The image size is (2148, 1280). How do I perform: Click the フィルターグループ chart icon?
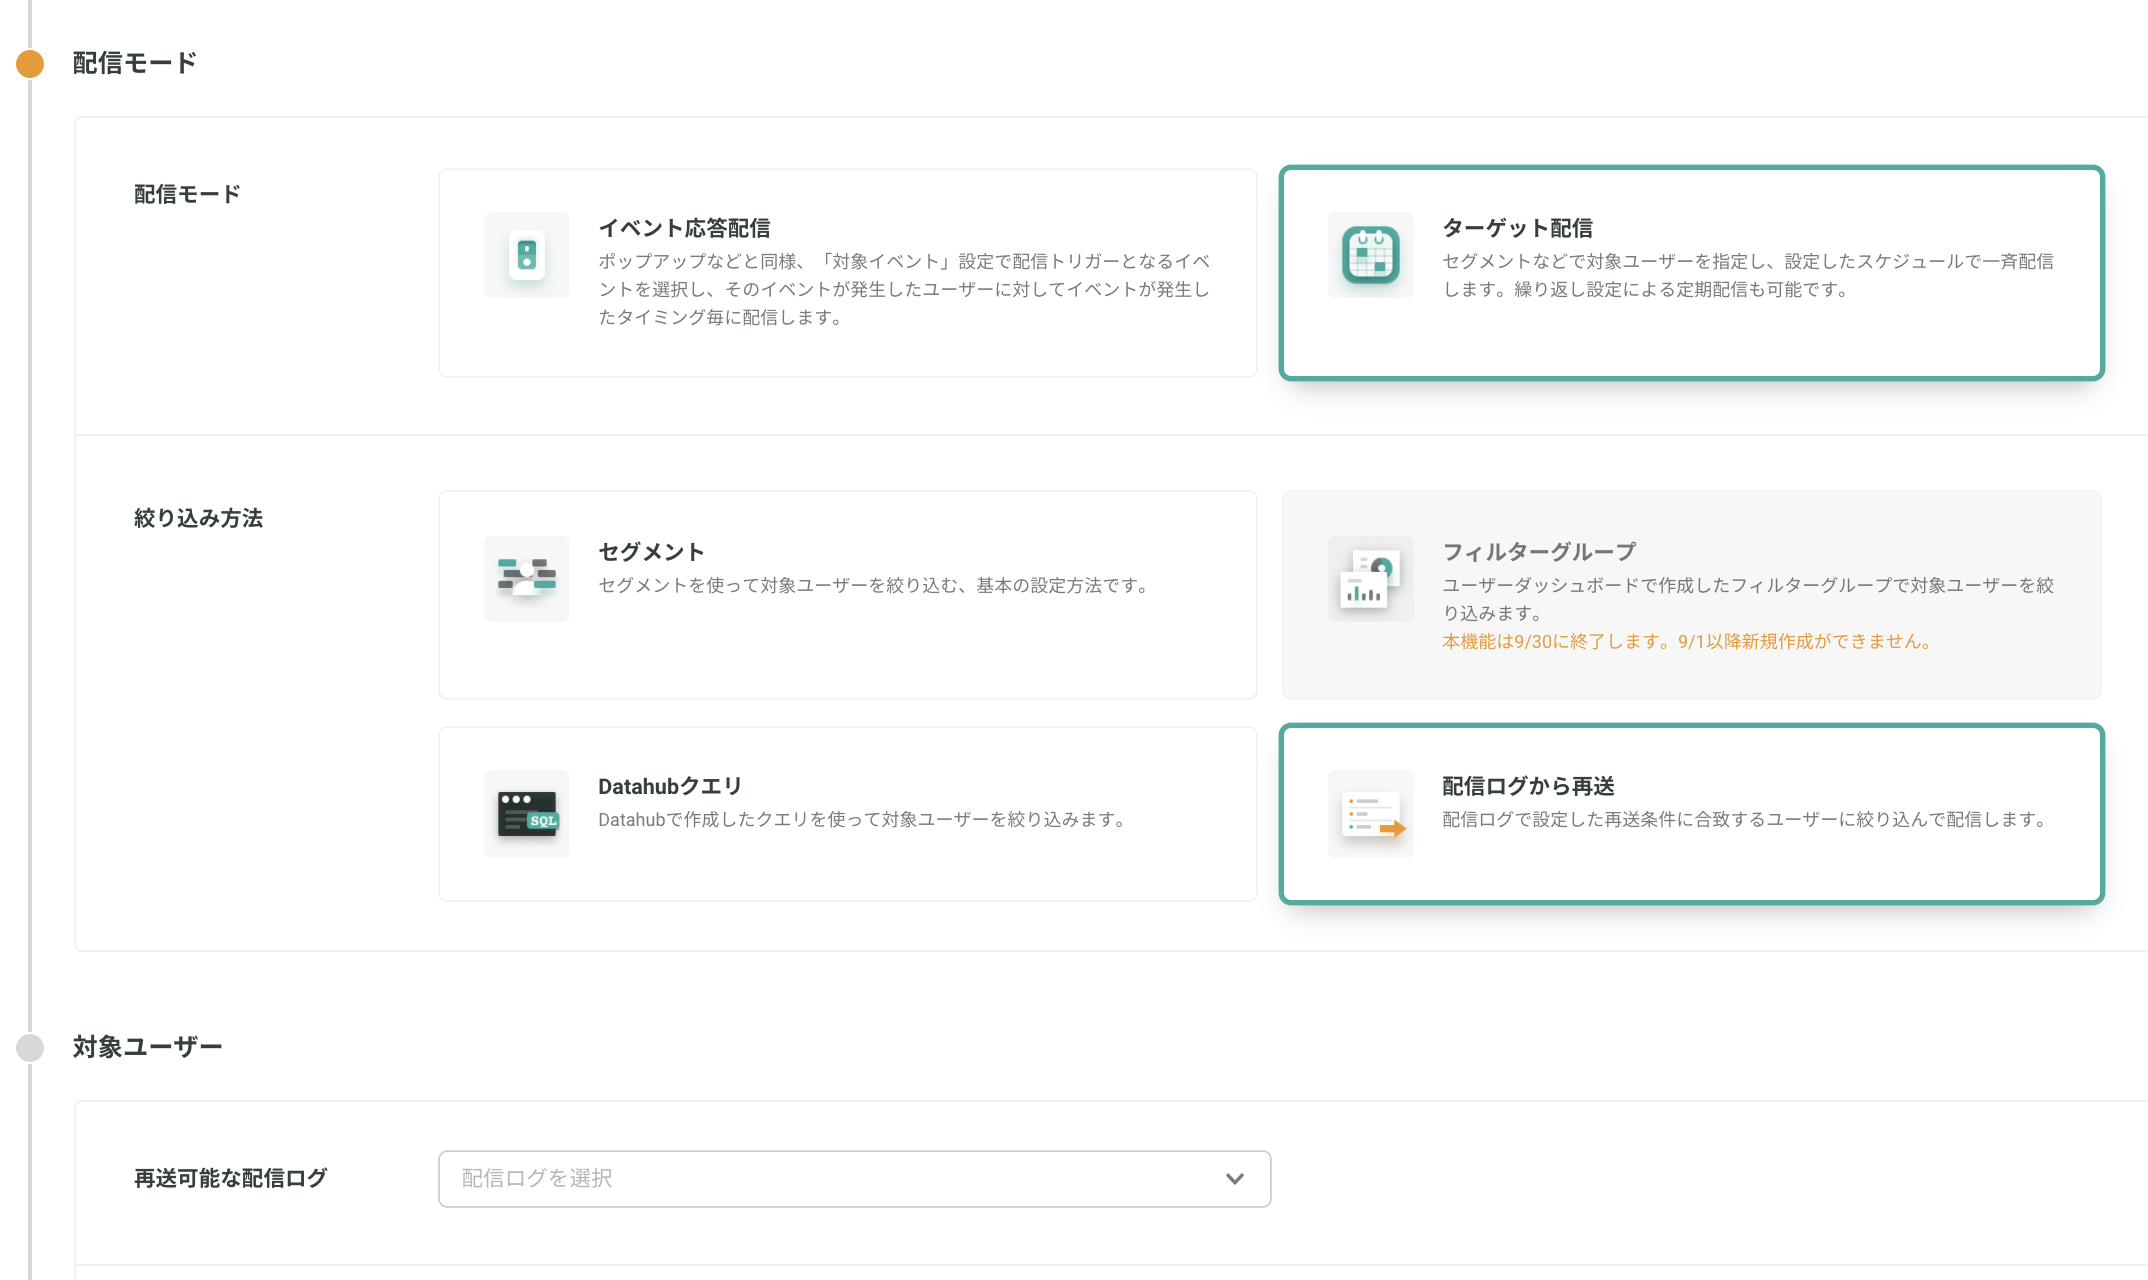coord(1371,579)
